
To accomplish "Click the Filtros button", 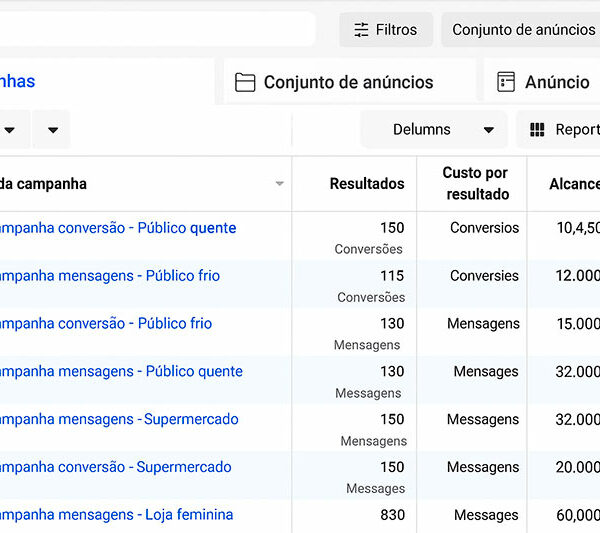I will [x=386, y=30].
